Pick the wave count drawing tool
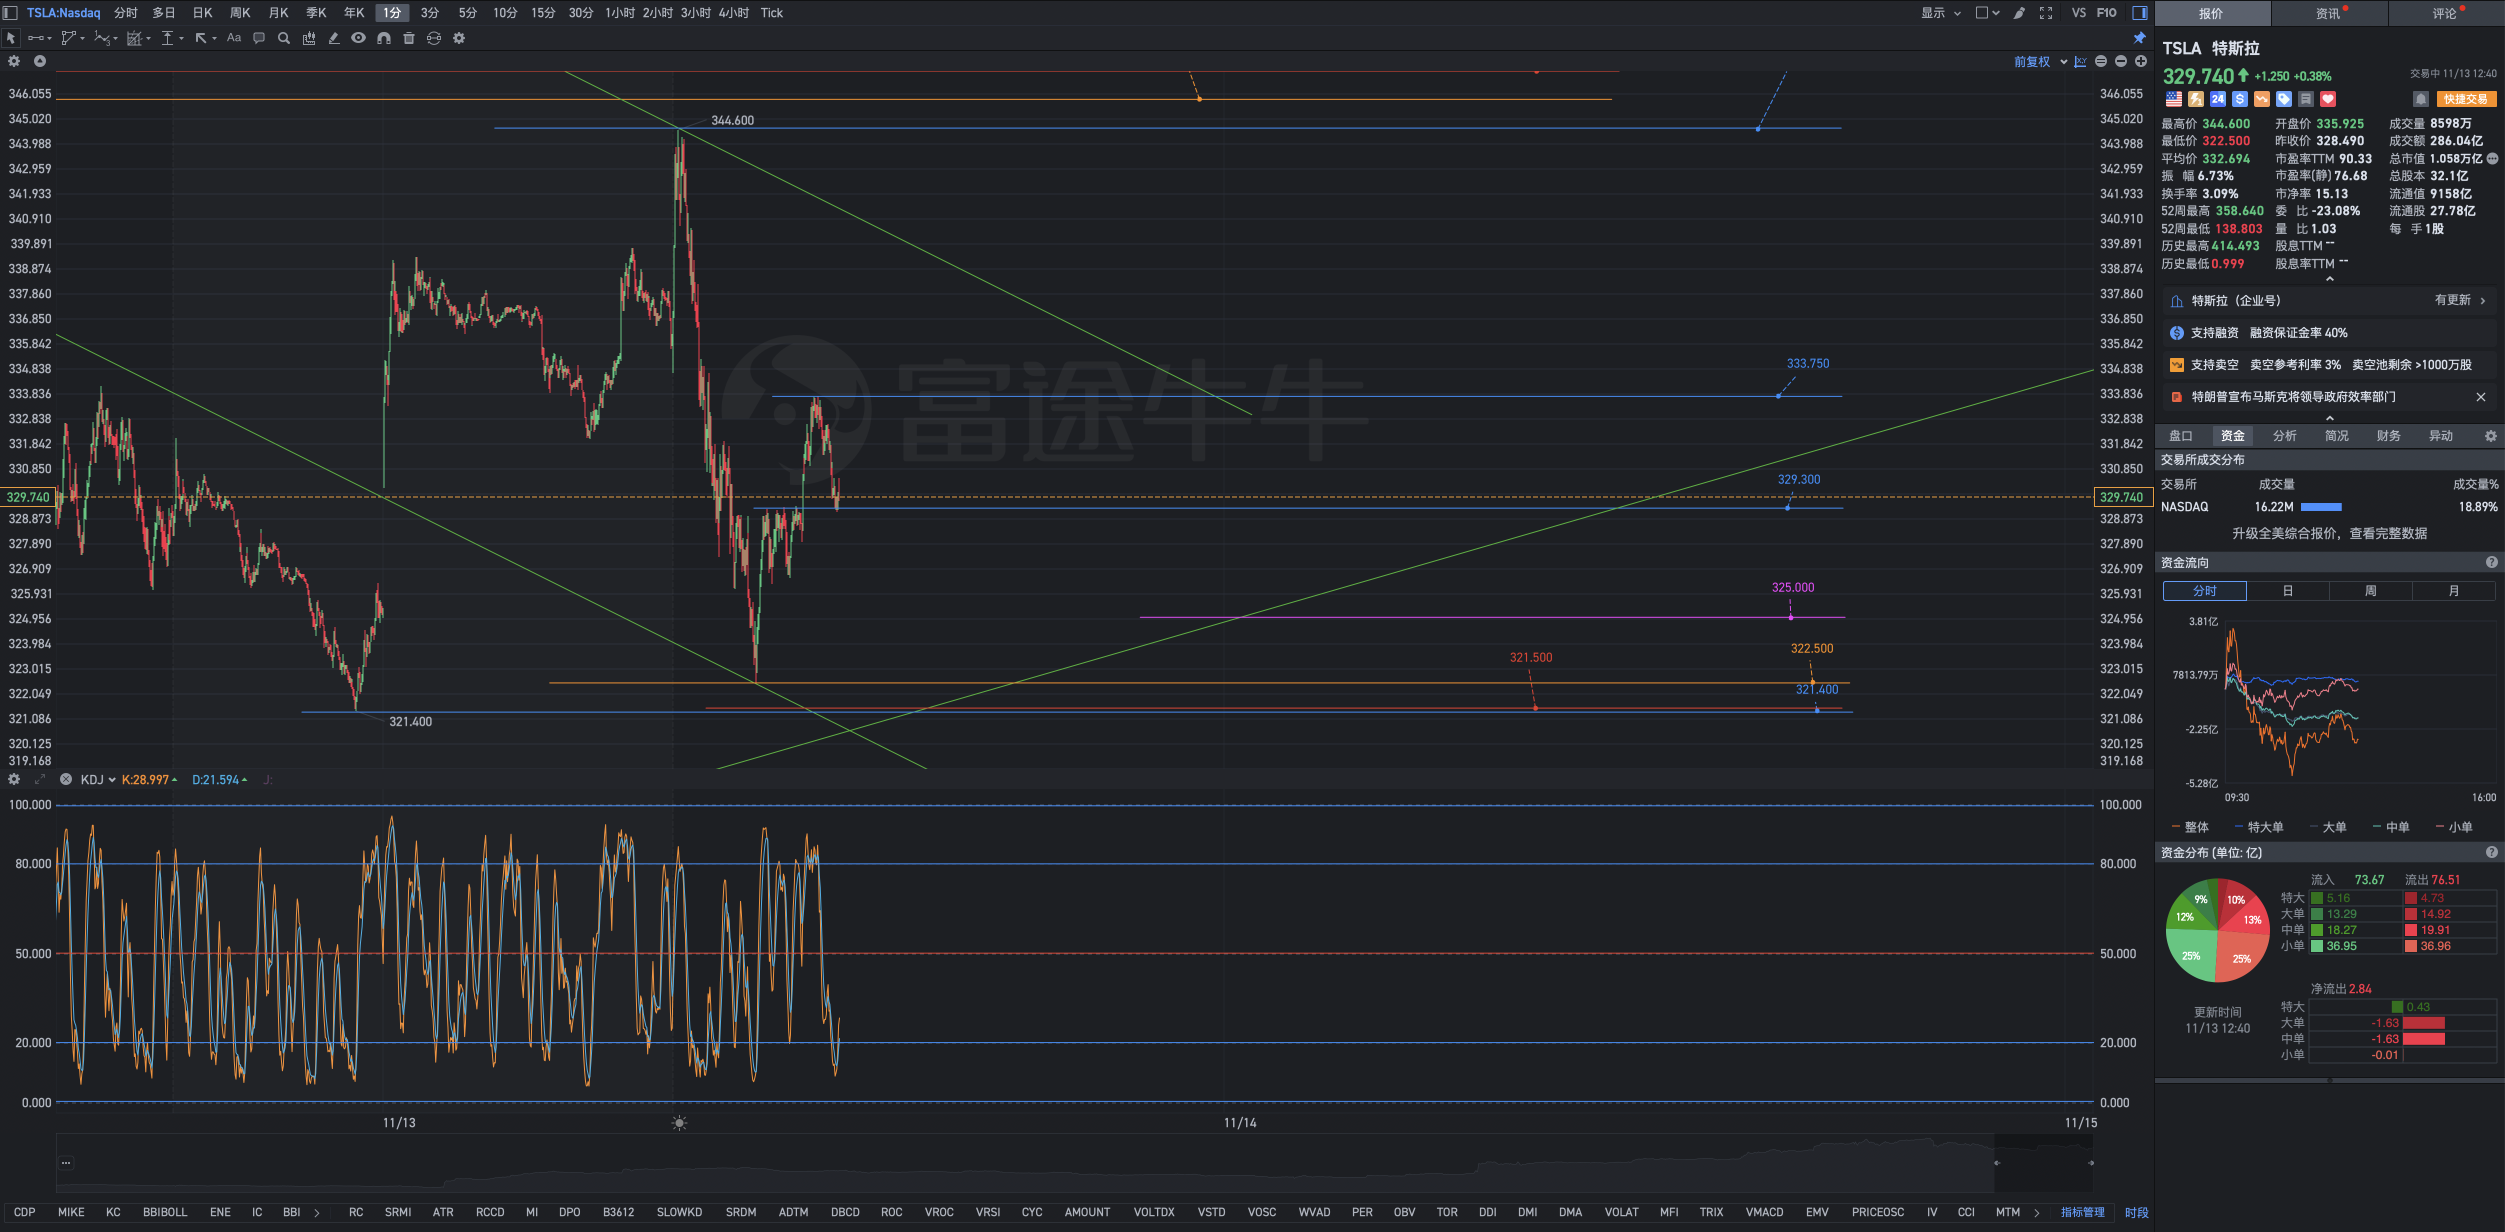Screen dimensions: 2505x1232 (x=104, y=38)
